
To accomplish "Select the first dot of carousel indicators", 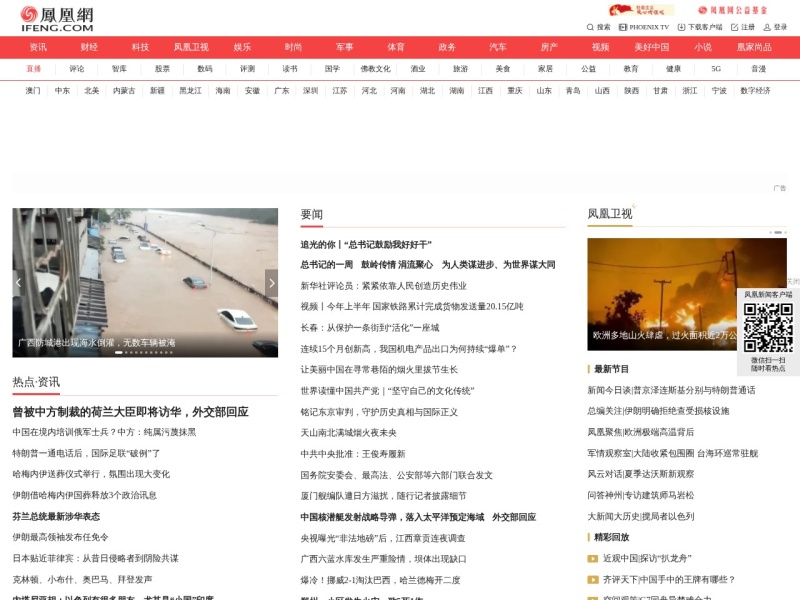I will pos(118,353).
